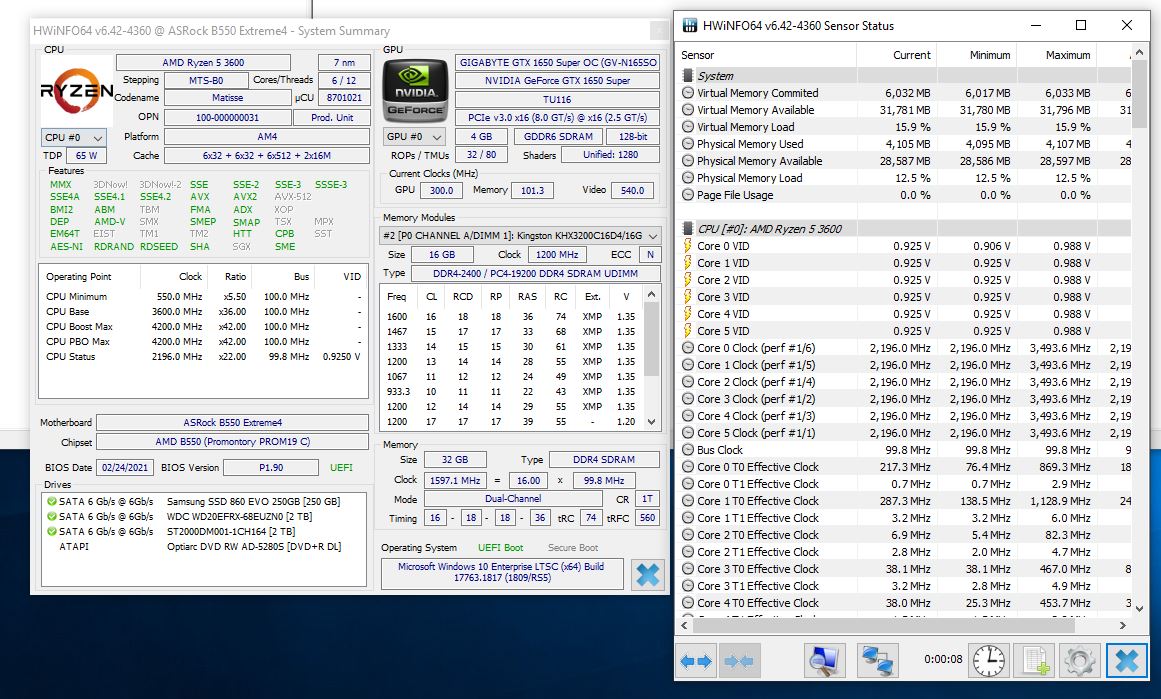Click memory timings scroll up arrow
The image size is (1161, 699).
652,295
